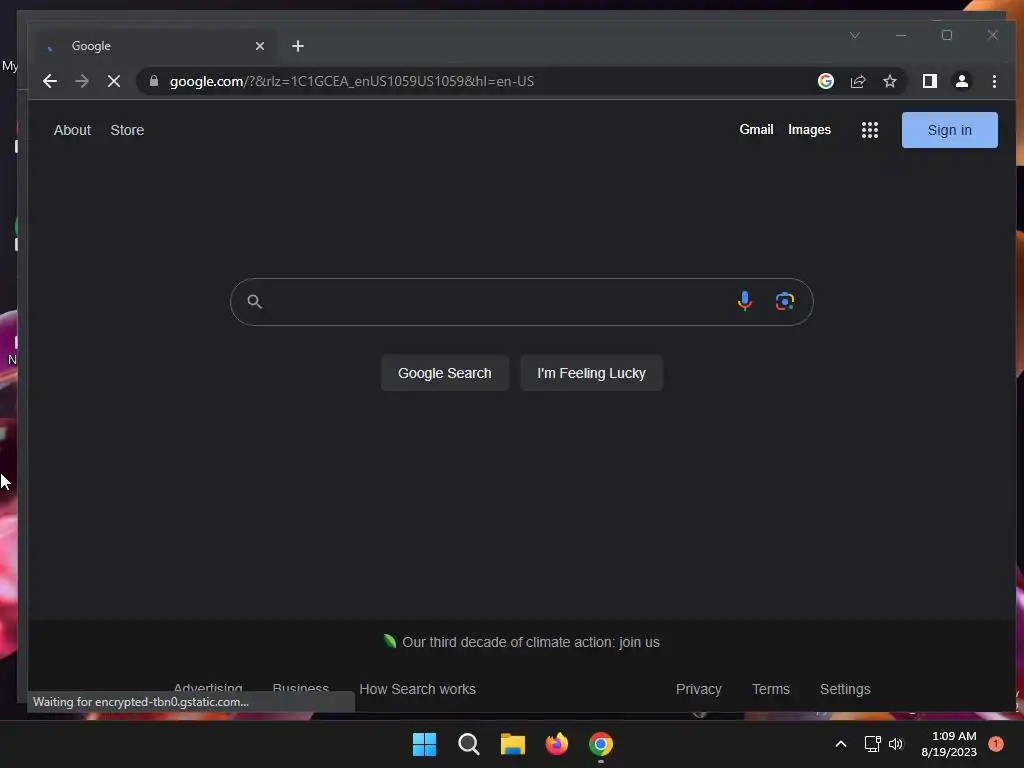Share this page using the share icon
Viewport: 1024px width, 768px height.
[x=857, y=81]
